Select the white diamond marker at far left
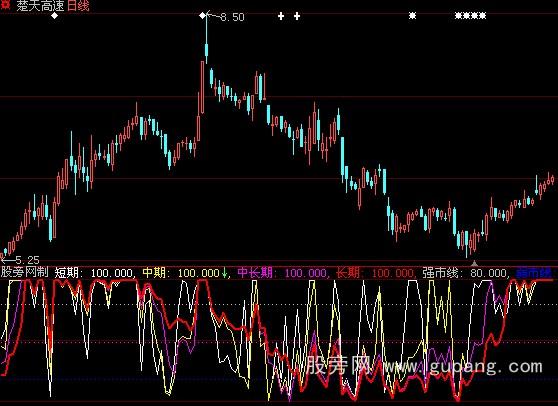 pyautogui.click(x=54, y=16)
